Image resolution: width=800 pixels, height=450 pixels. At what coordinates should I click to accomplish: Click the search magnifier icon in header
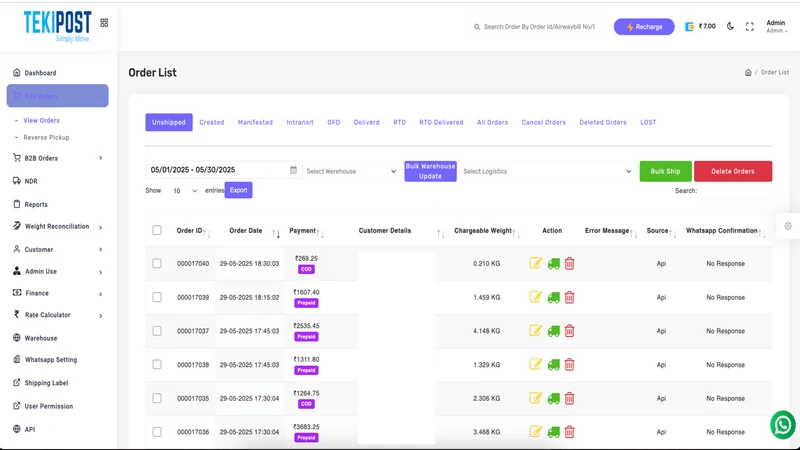pos(477,27)
